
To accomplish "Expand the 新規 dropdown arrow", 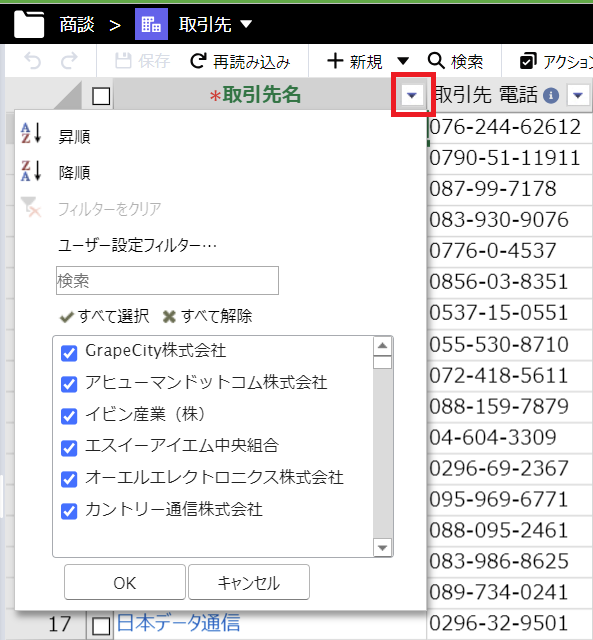I will tap(403, 61).
